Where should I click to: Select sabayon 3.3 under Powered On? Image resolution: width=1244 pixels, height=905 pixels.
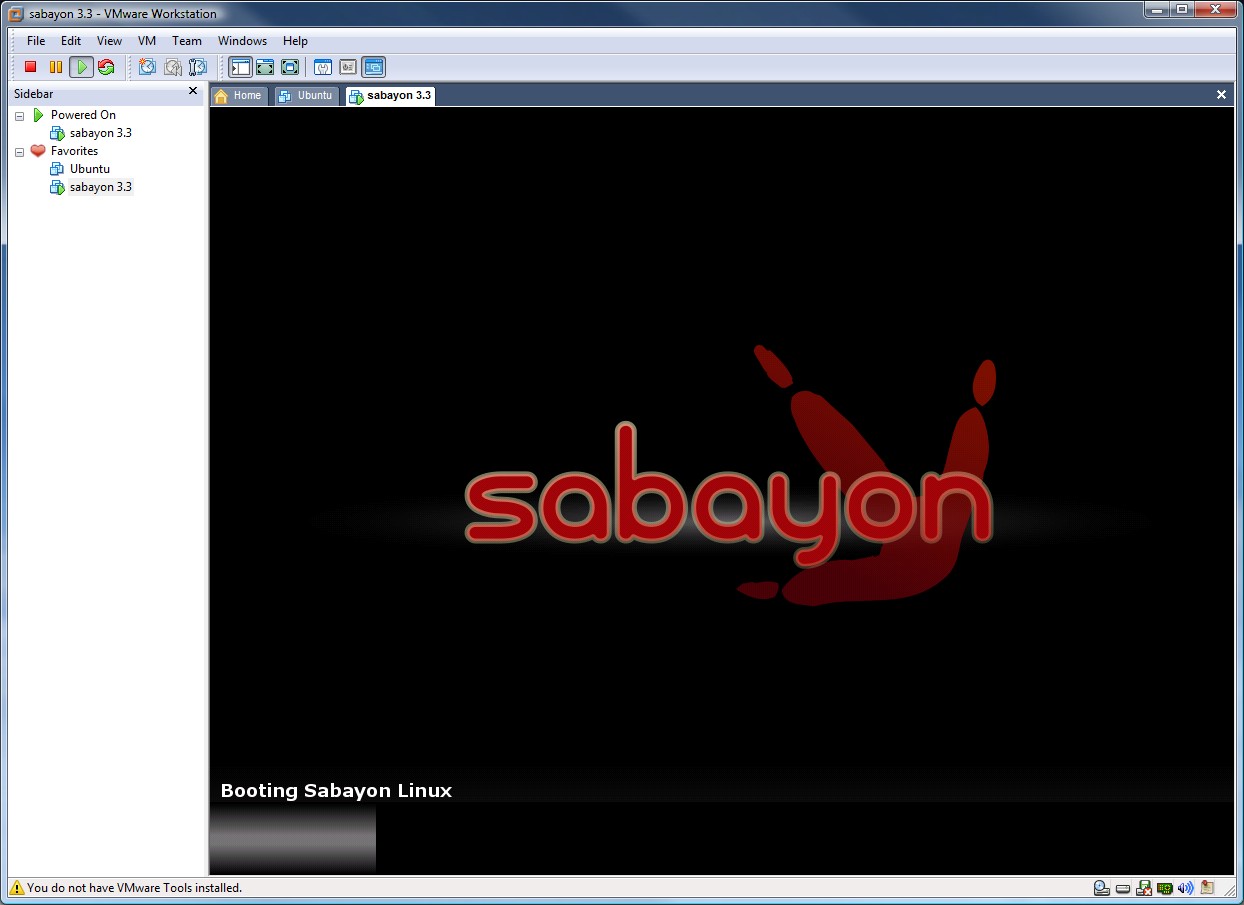tap(100, 133)
